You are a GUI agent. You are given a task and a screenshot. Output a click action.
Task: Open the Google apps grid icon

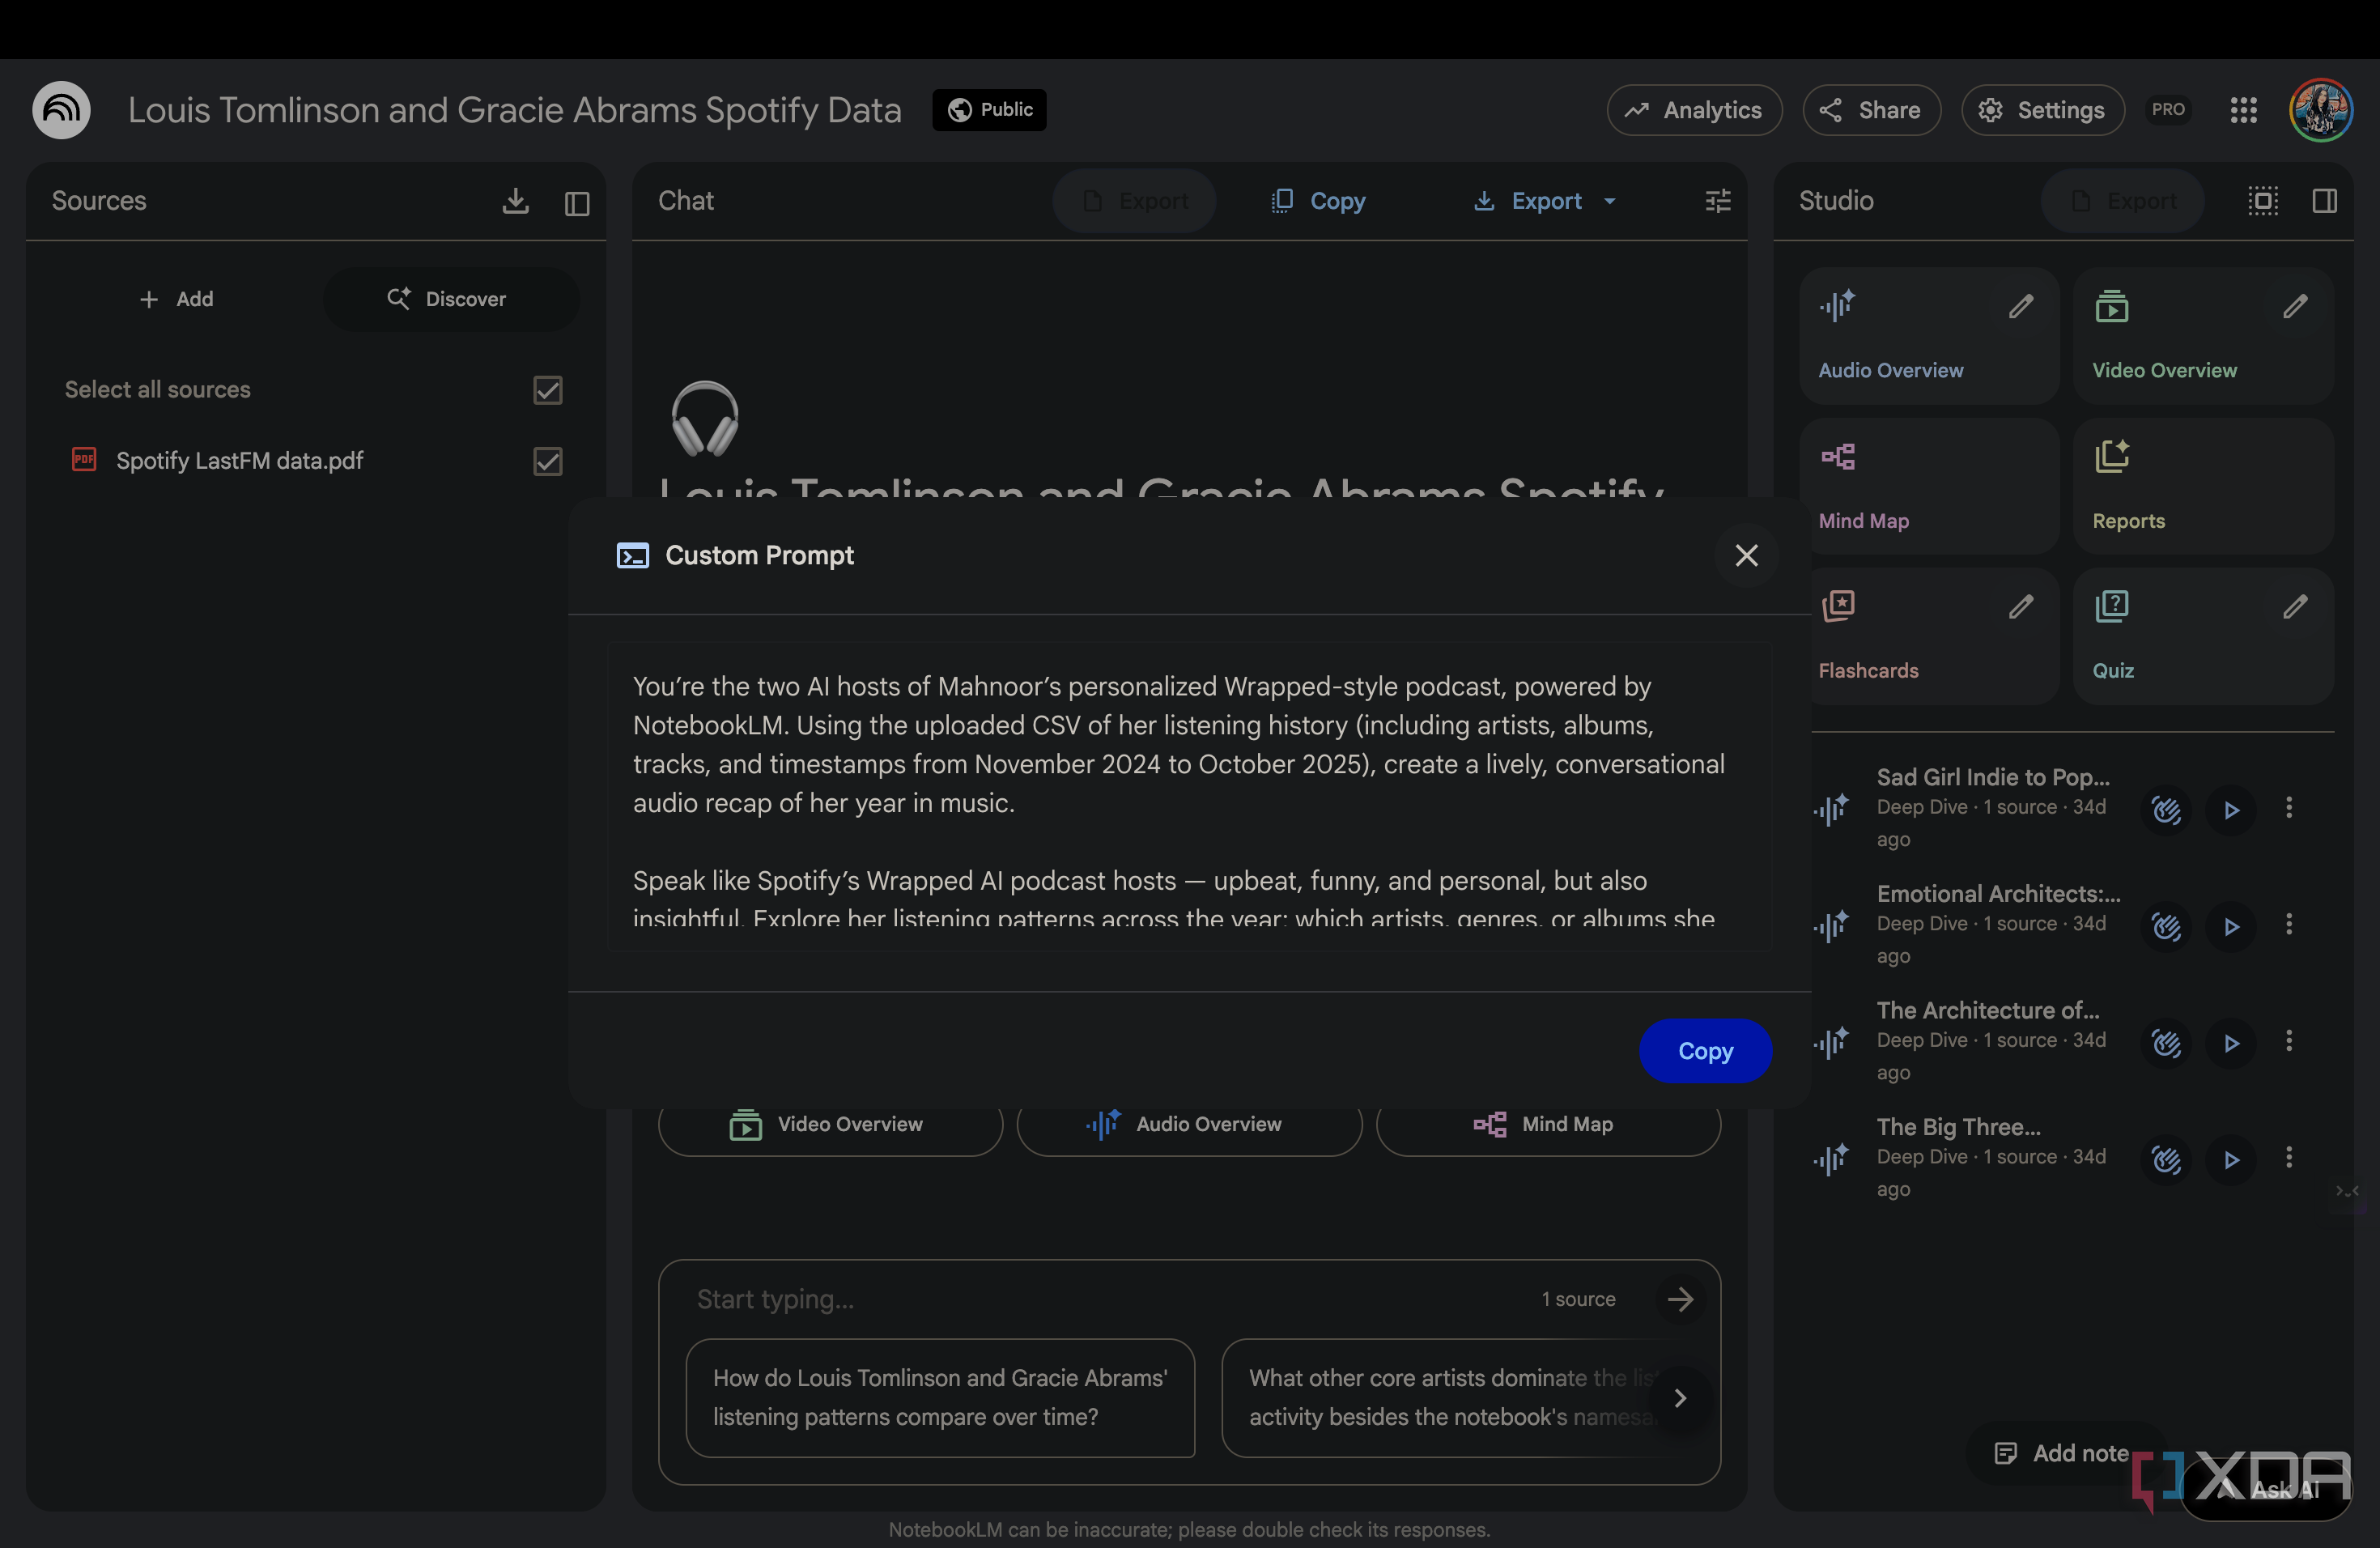pyautogui.click(x=2243, y=110)
